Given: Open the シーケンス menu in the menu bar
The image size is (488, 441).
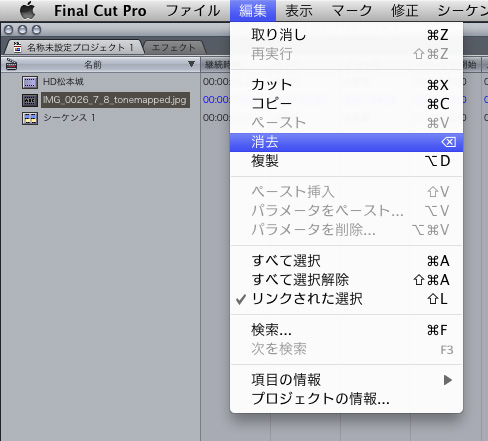Looking at the screenshot, I should 463,11.
